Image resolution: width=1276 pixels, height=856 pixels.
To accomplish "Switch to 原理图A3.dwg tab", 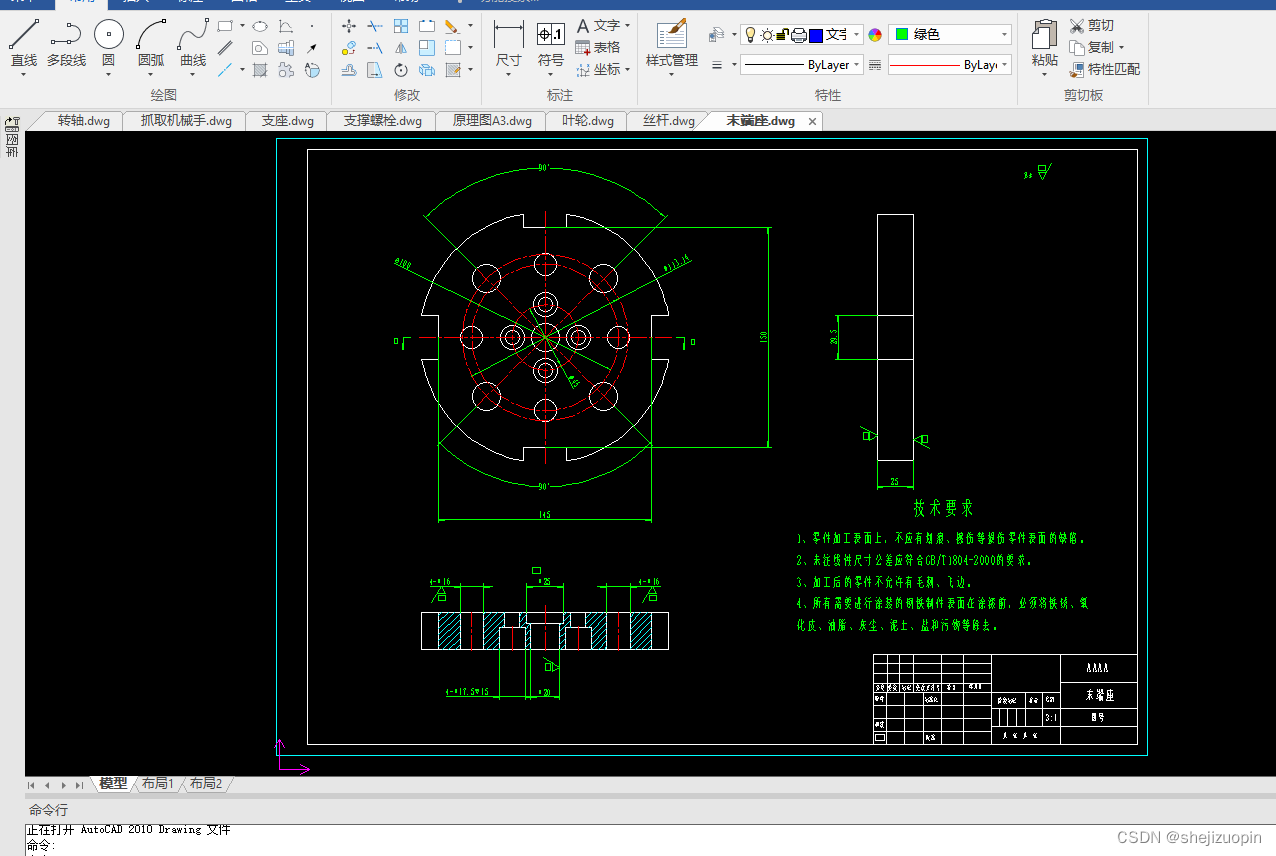I will click(492, 121).
